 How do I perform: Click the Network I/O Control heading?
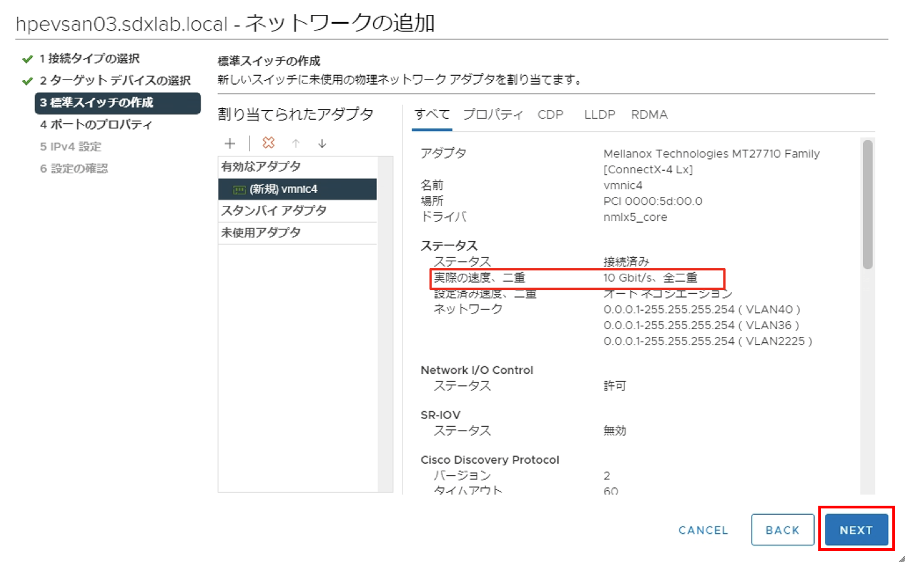[x=477, y=370]
